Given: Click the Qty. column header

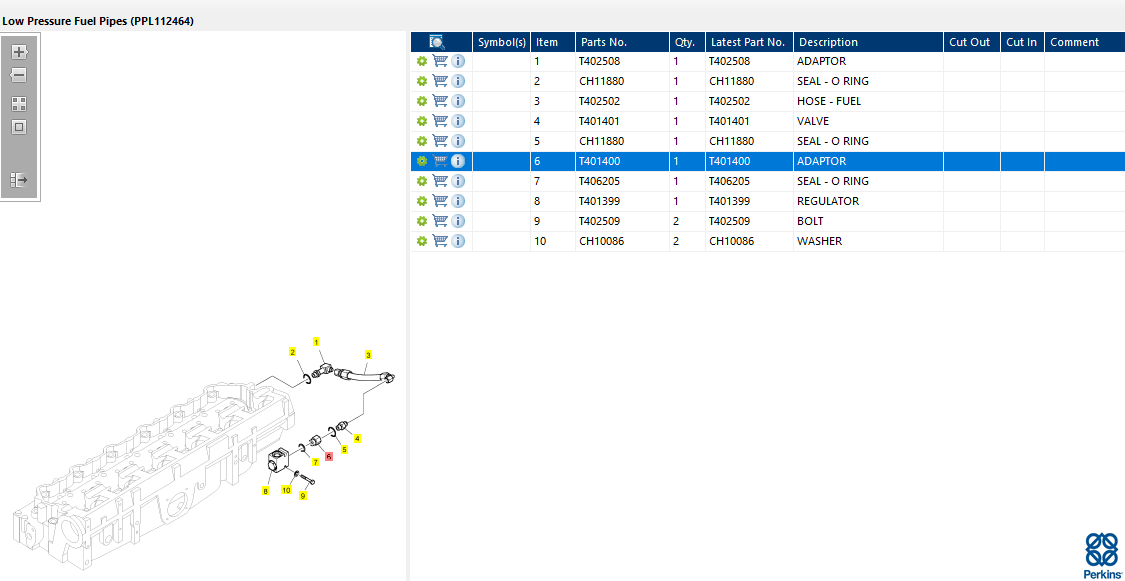Looking at the screenshot, I should pos(687,42).
